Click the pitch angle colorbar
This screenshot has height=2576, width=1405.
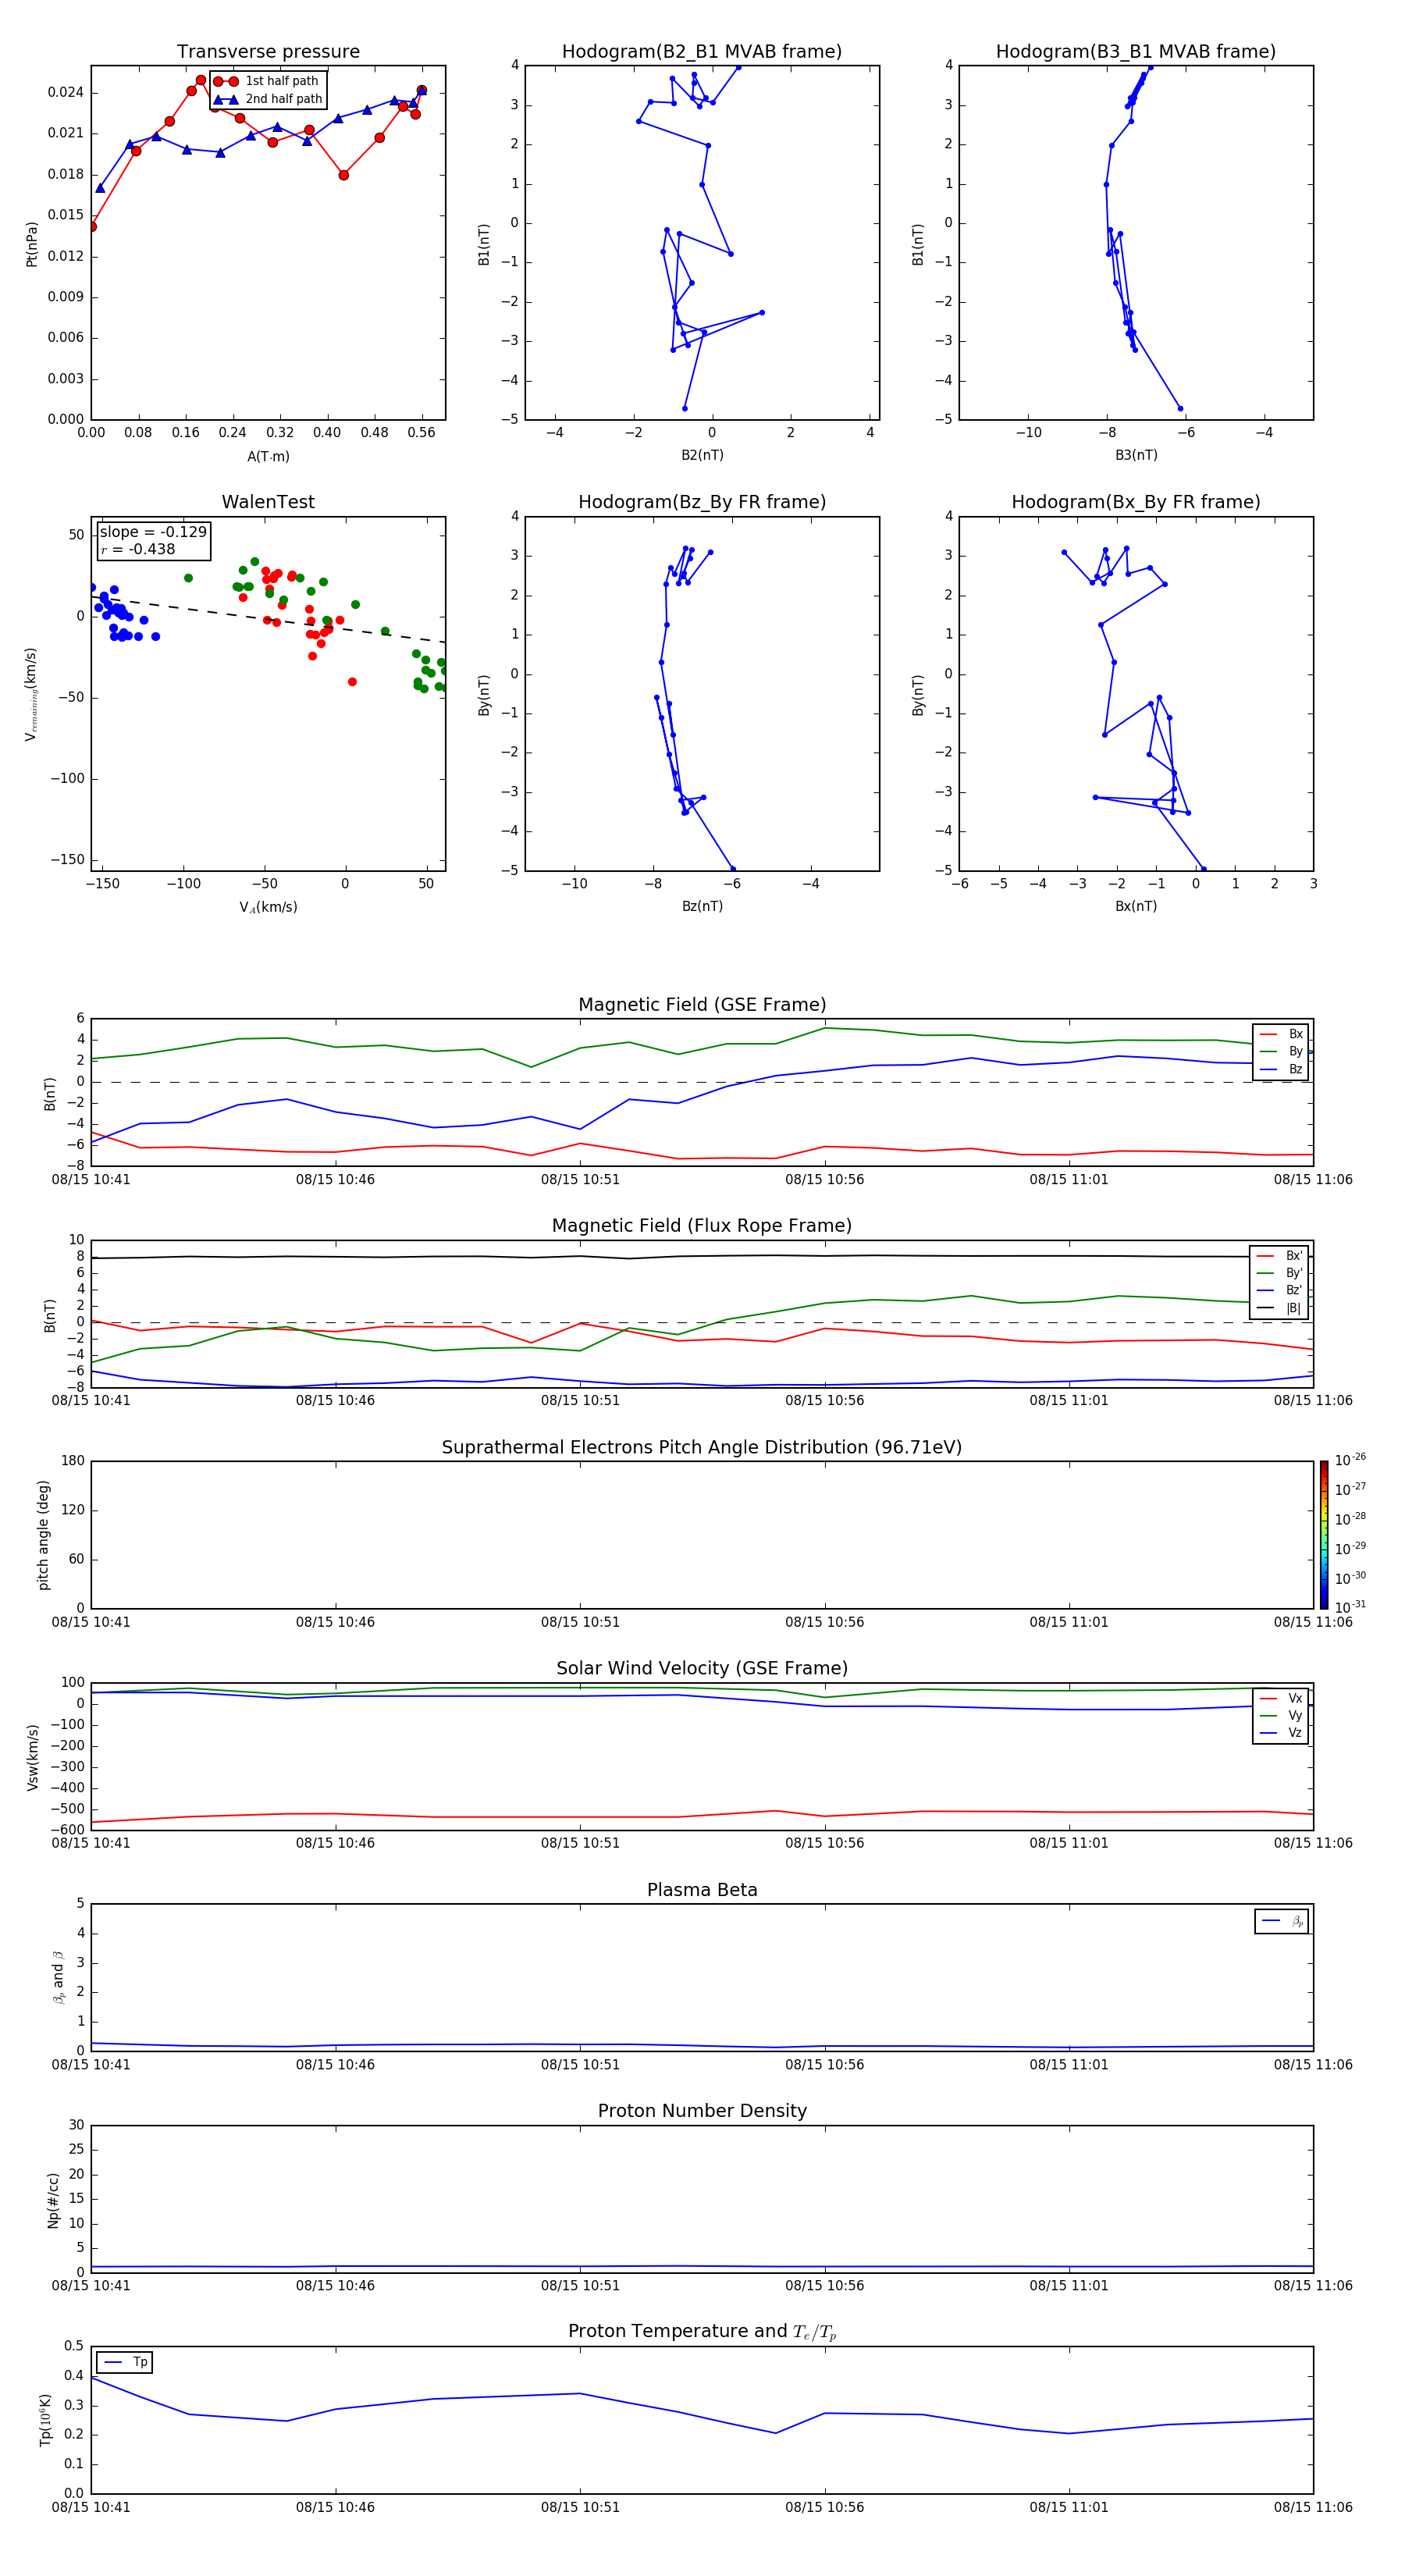pyautogui.click(x=1324, y=1535)
